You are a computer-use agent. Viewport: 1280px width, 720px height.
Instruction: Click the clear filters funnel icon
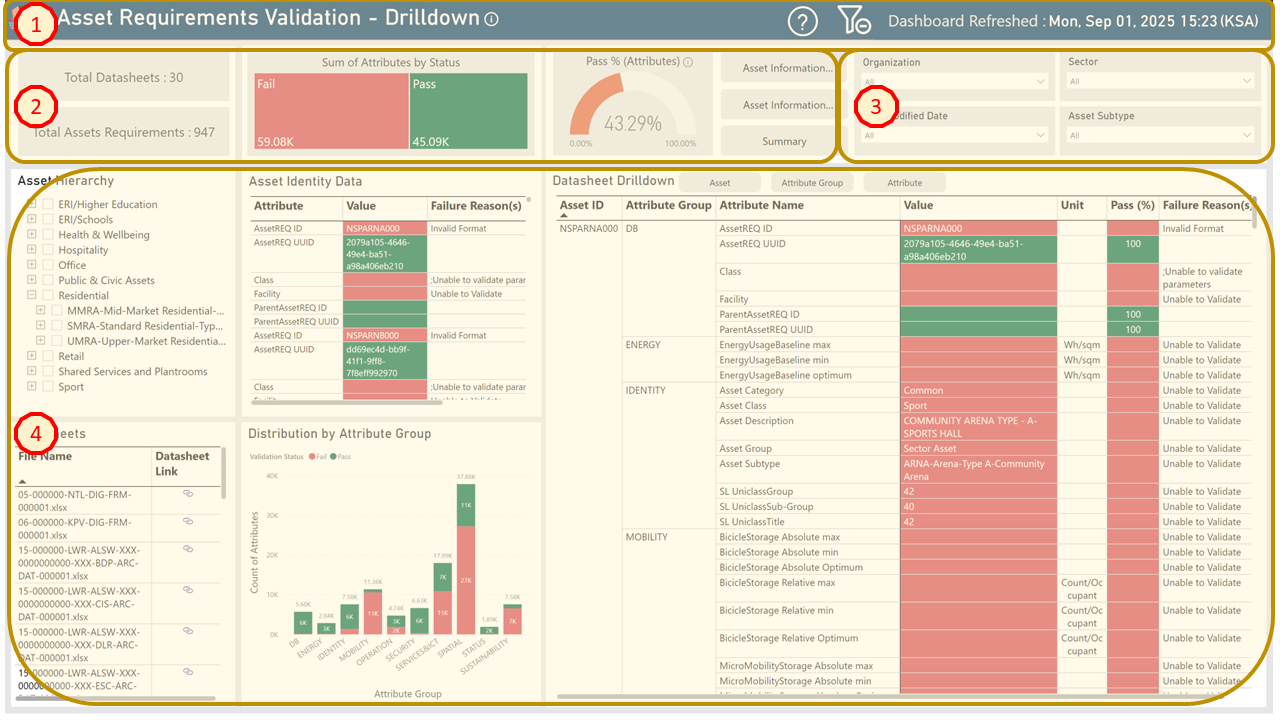853,20
